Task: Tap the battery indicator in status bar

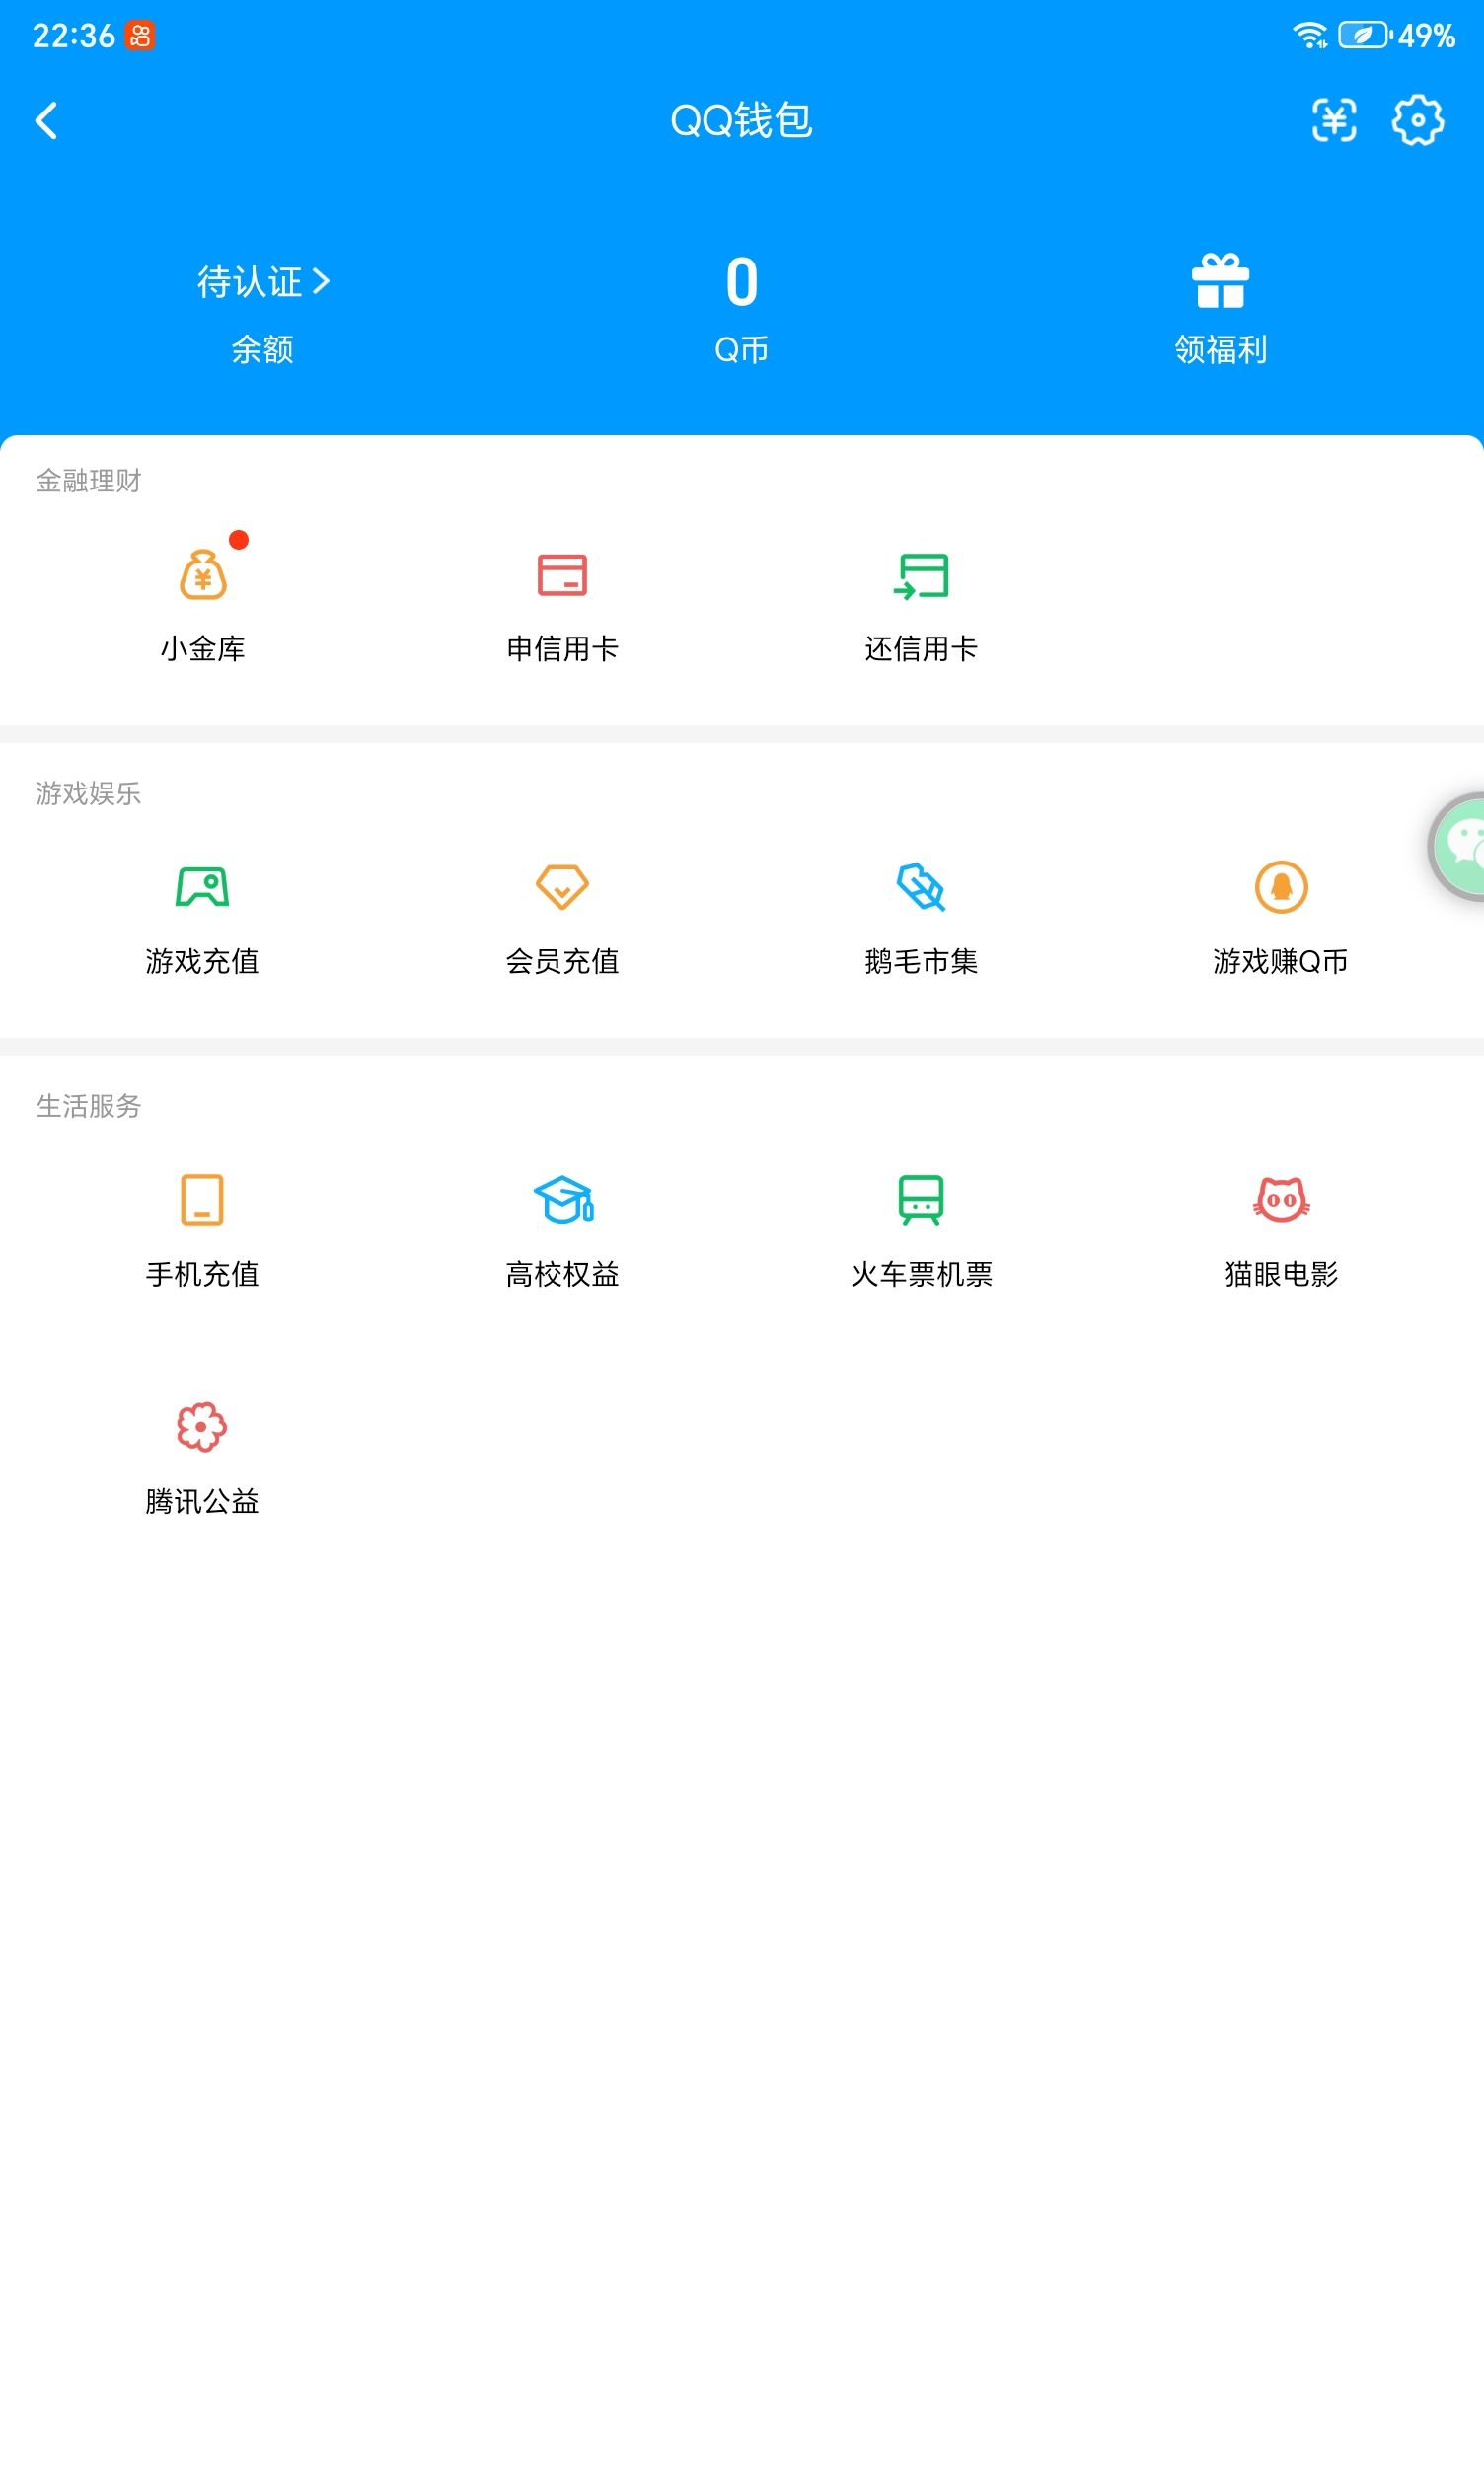Action: point(1365,35)
